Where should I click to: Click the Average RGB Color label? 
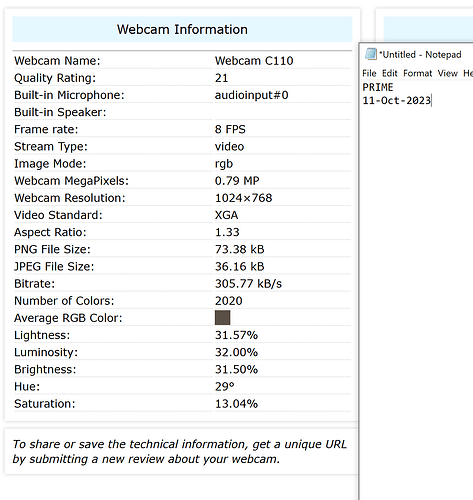click(68, 318)
